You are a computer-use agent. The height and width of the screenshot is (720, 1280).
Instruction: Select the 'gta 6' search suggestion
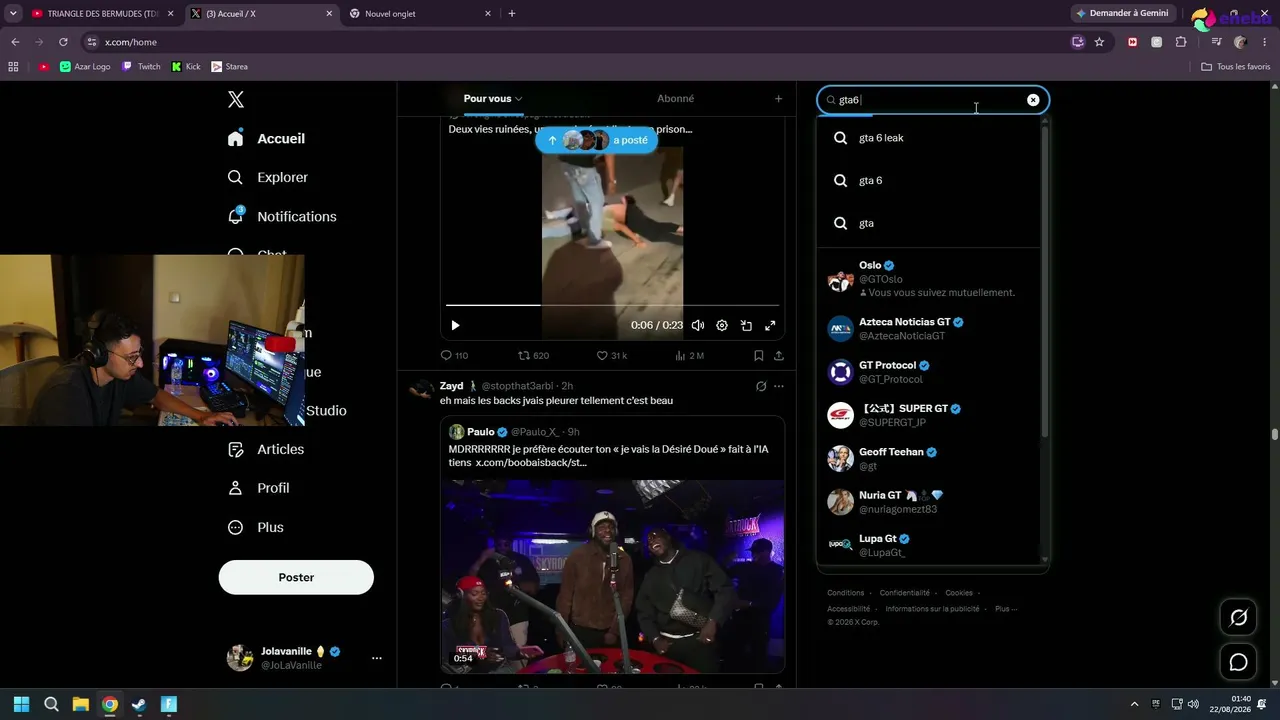tap(929, 181)
